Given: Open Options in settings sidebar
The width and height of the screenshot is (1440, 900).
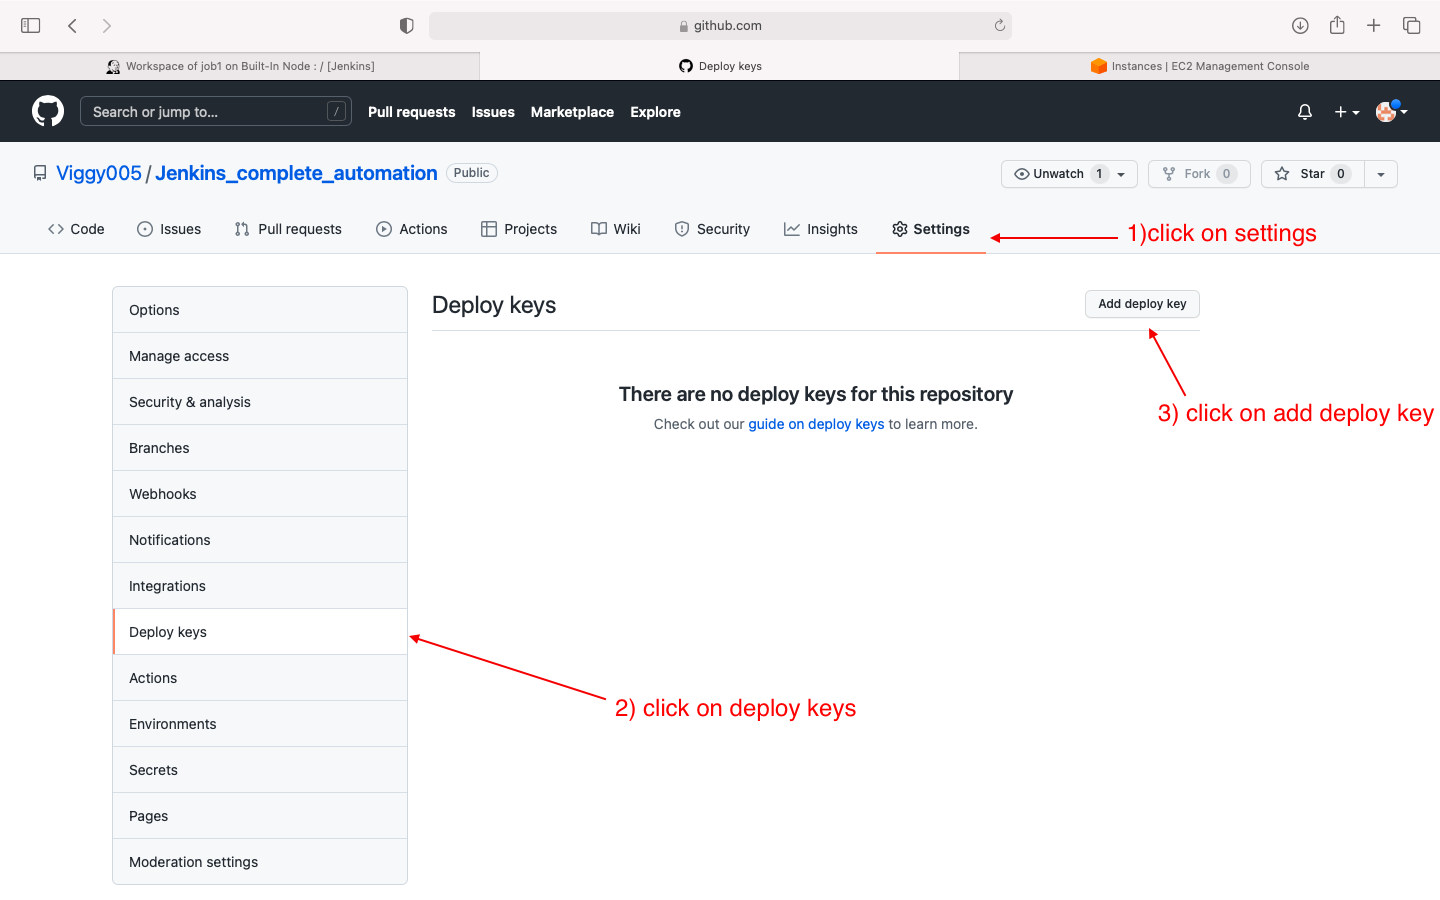Looking at the screenshot, I should point(260,310).
